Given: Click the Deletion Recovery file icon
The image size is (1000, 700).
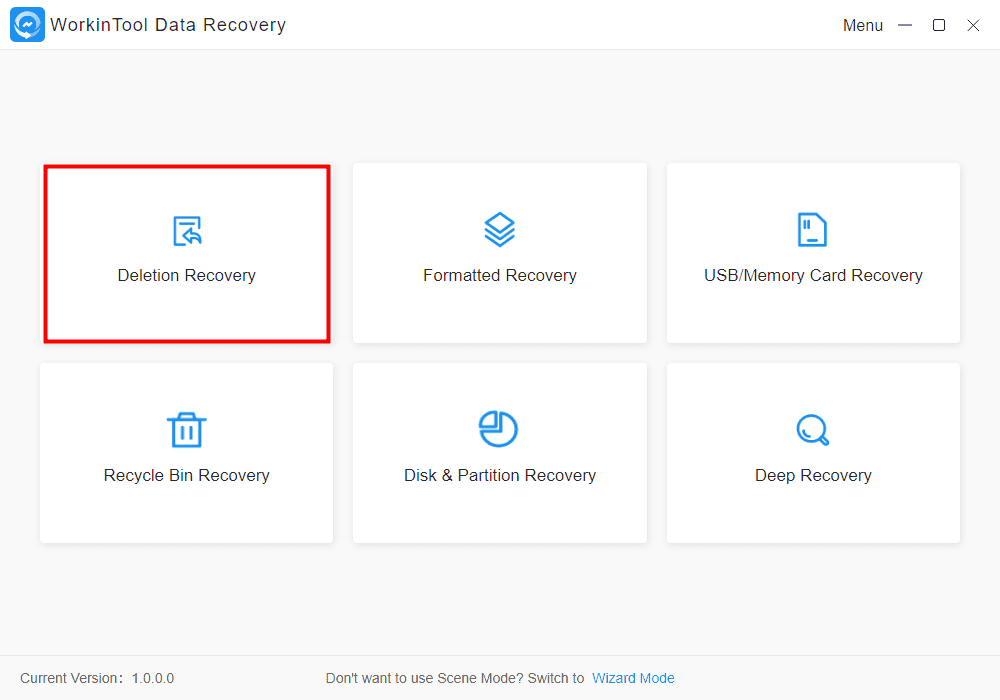Looking at the screenshot, I should tap(187, 231).
